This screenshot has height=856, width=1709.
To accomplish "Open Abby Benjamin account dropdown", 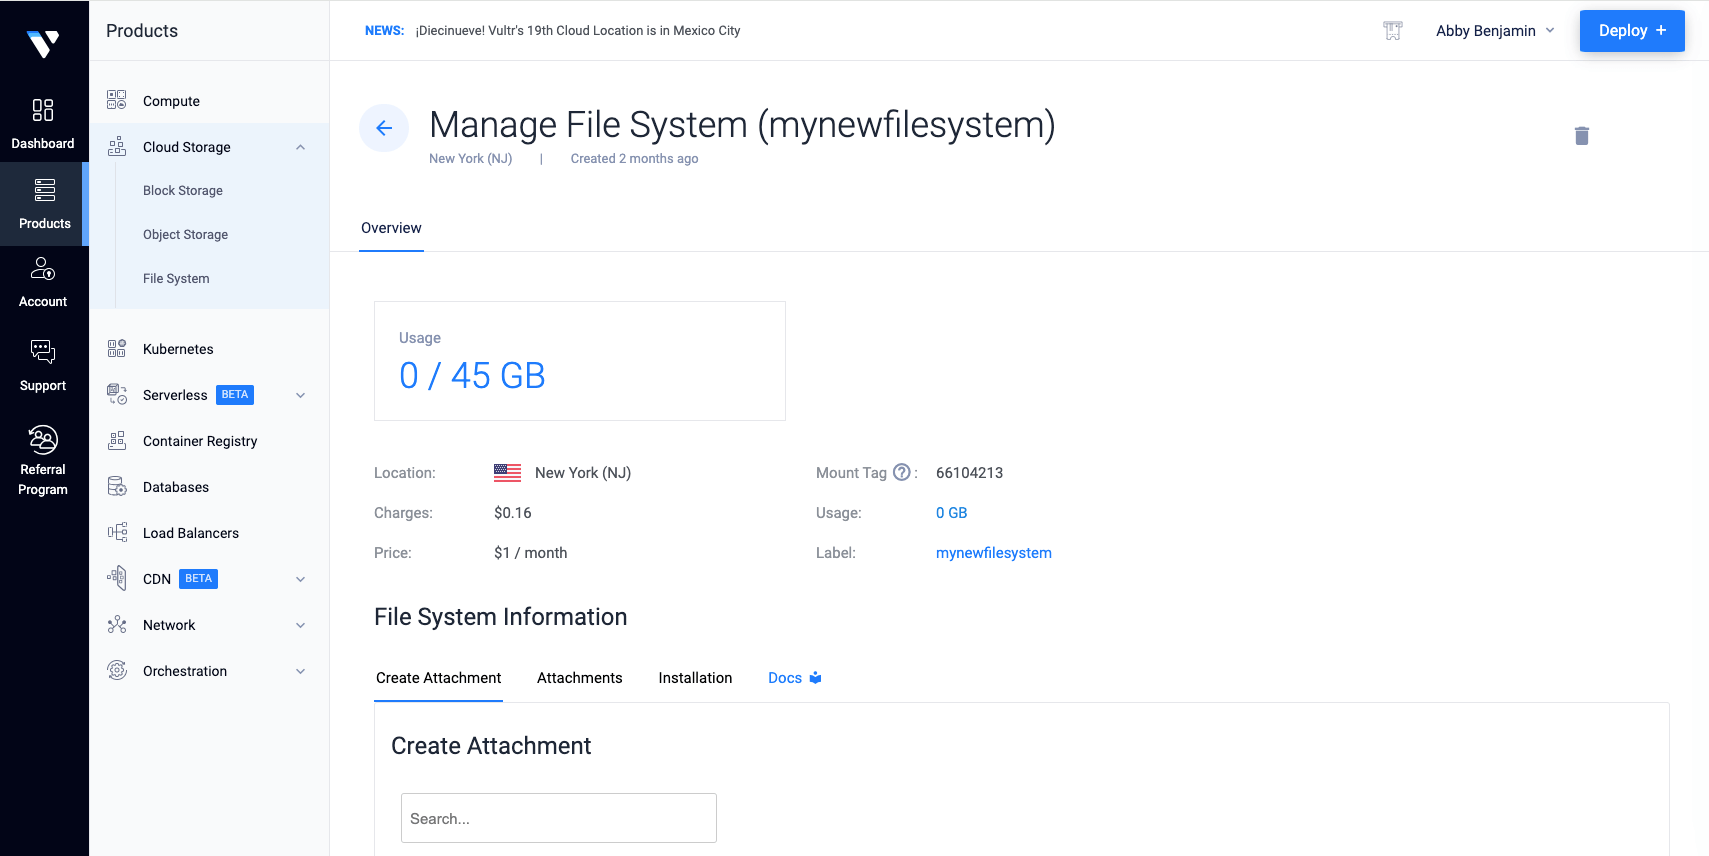I will coord(1495,31).
